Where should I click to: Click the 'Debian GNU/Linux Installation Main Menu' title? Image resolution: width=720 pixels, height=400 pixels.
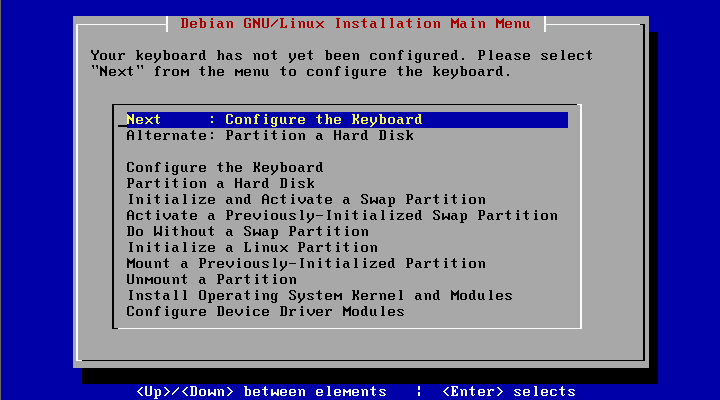[x=355, y=23]
